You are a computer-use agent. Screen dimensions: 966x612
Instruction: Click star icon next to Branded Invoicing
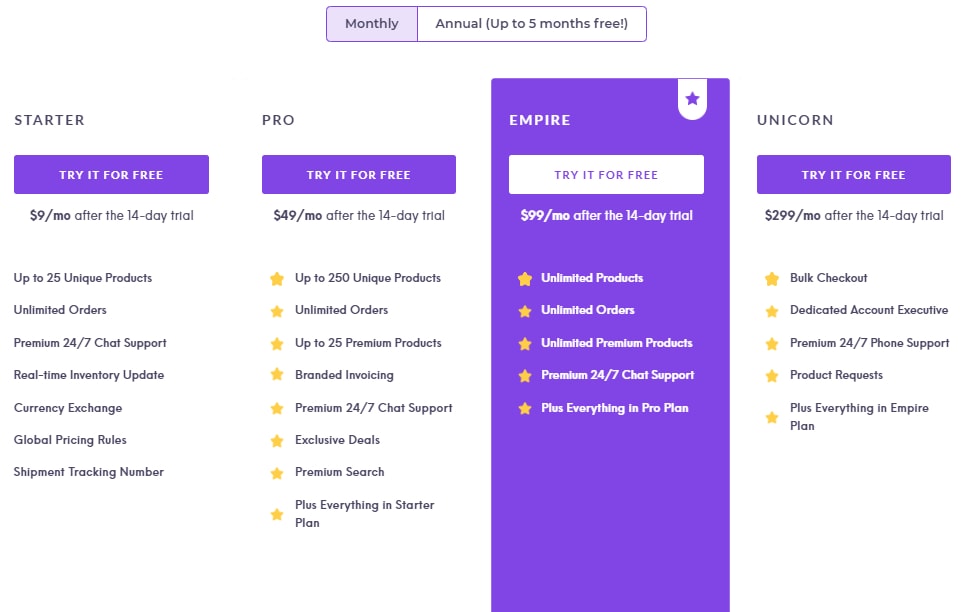pos(277,375)
